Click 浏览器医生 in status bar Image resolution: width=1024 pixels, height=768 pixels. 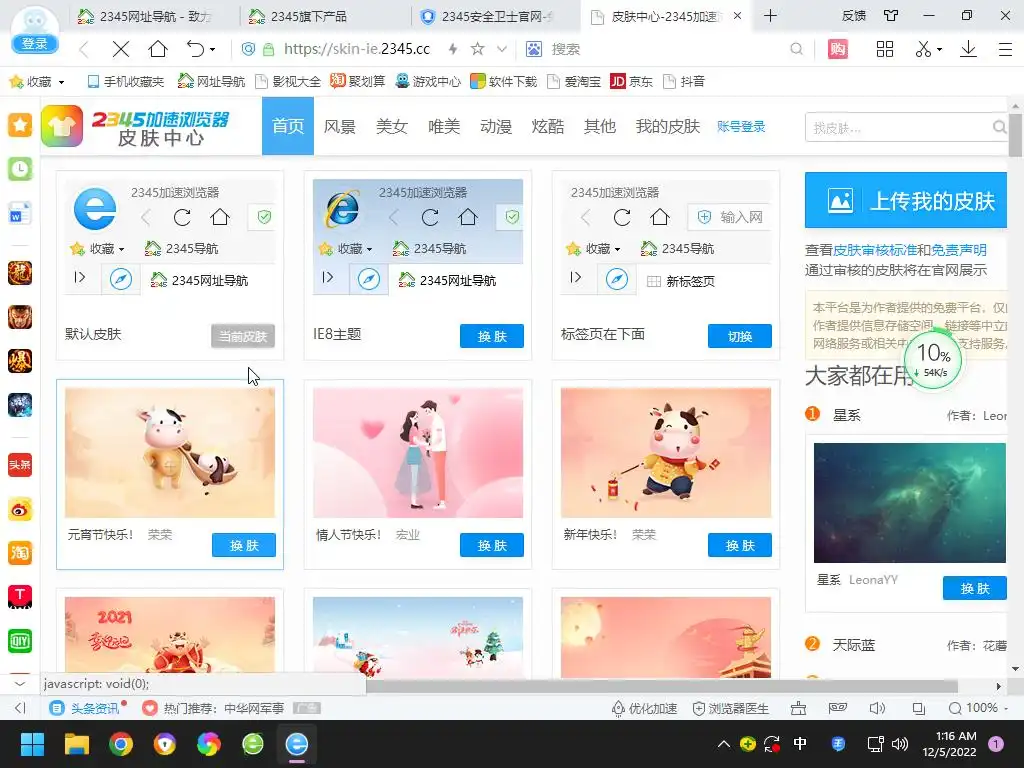[x=730, y=708]
